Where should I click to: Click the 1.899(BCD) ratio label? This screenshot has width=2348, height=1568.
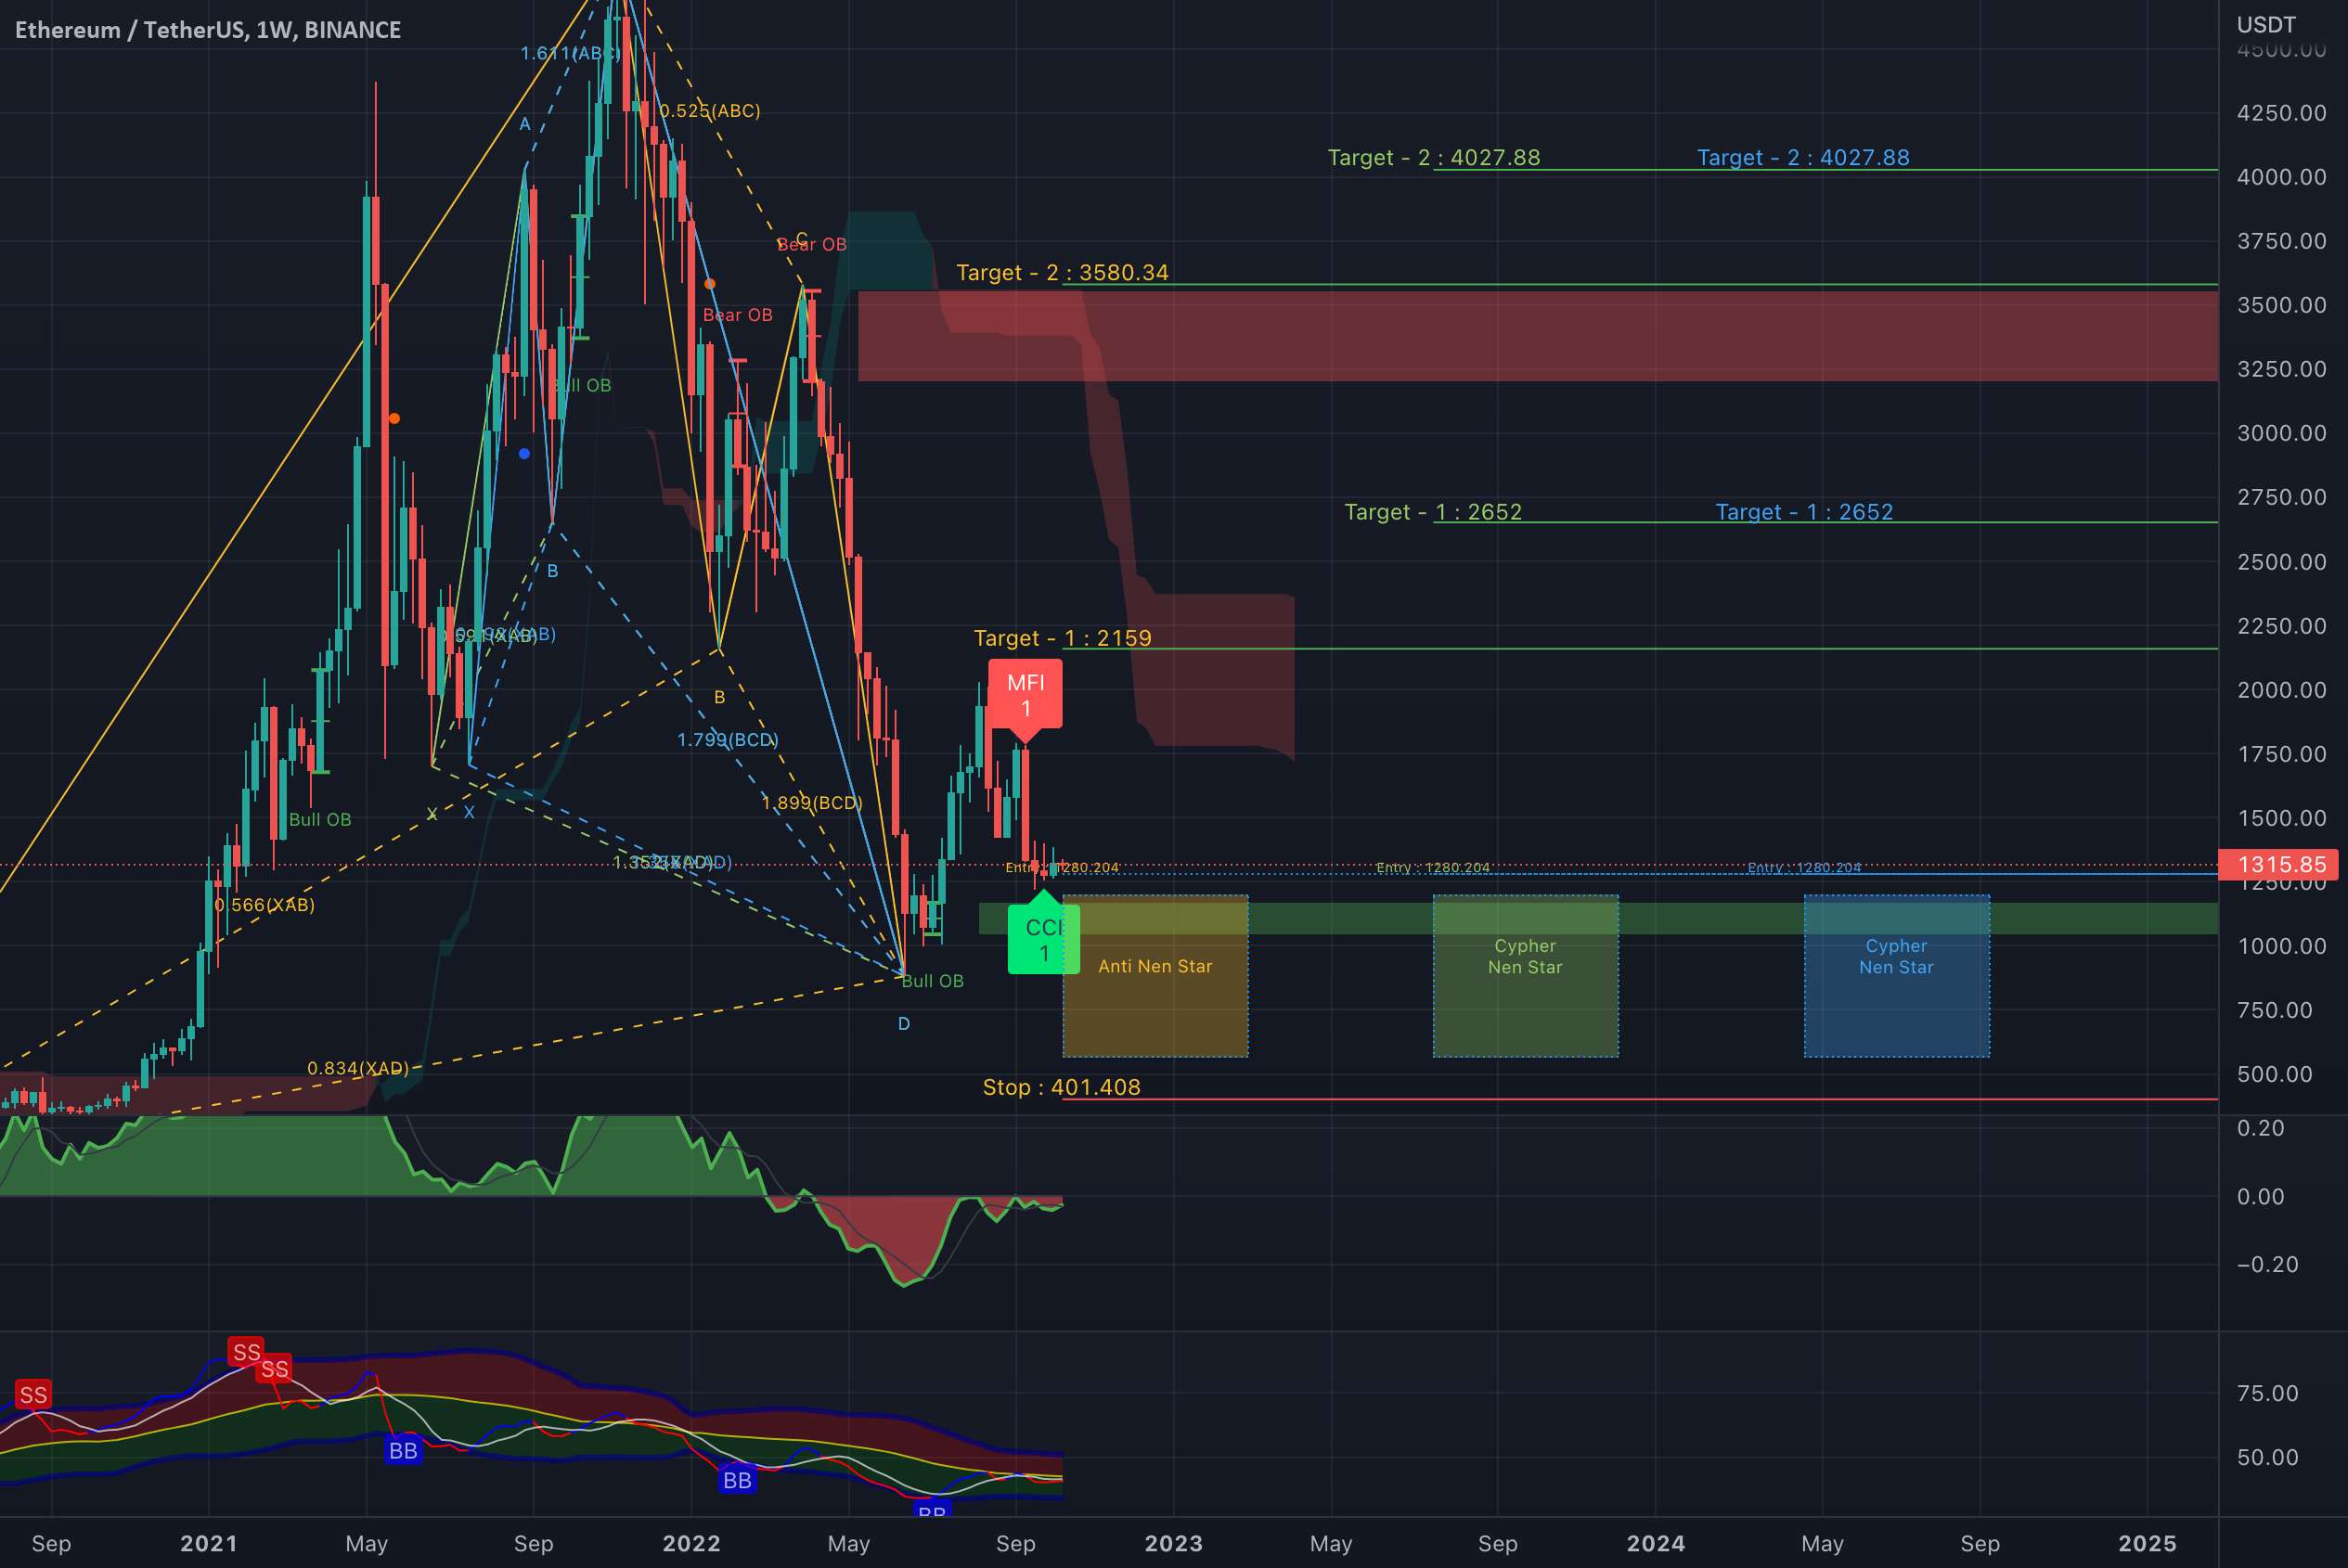[x=812, y=803]
